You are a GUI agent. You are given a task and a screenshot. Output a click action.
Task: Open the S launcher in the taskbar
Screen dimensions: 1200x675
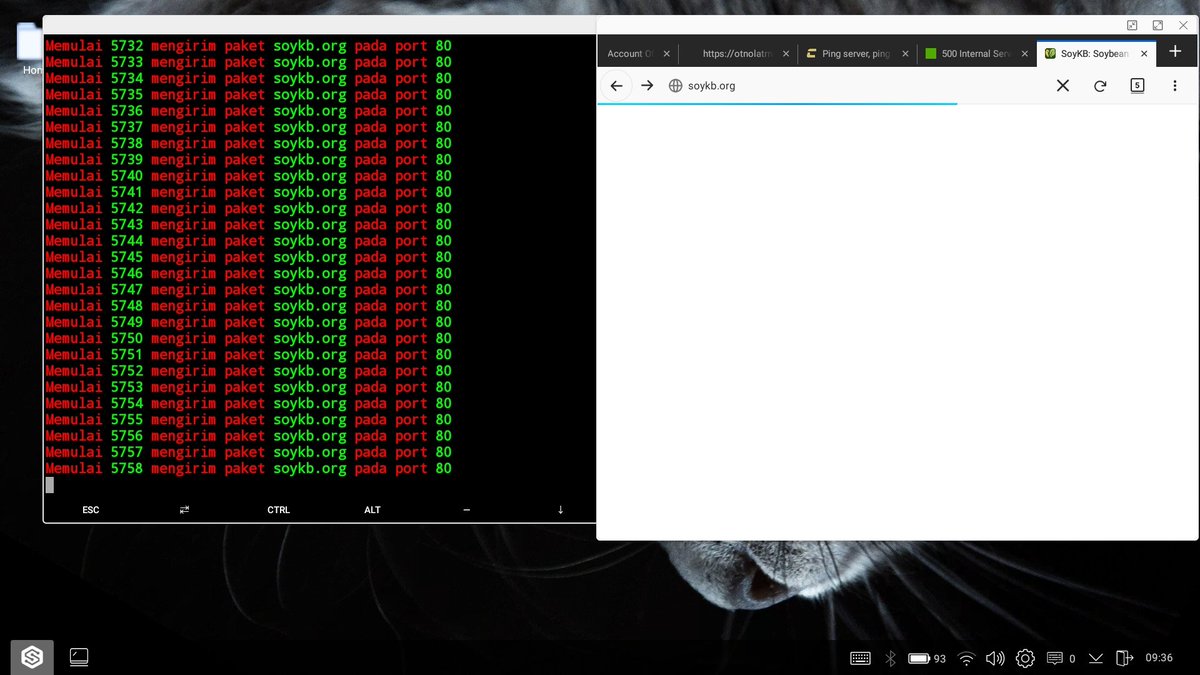coord(33,657)
